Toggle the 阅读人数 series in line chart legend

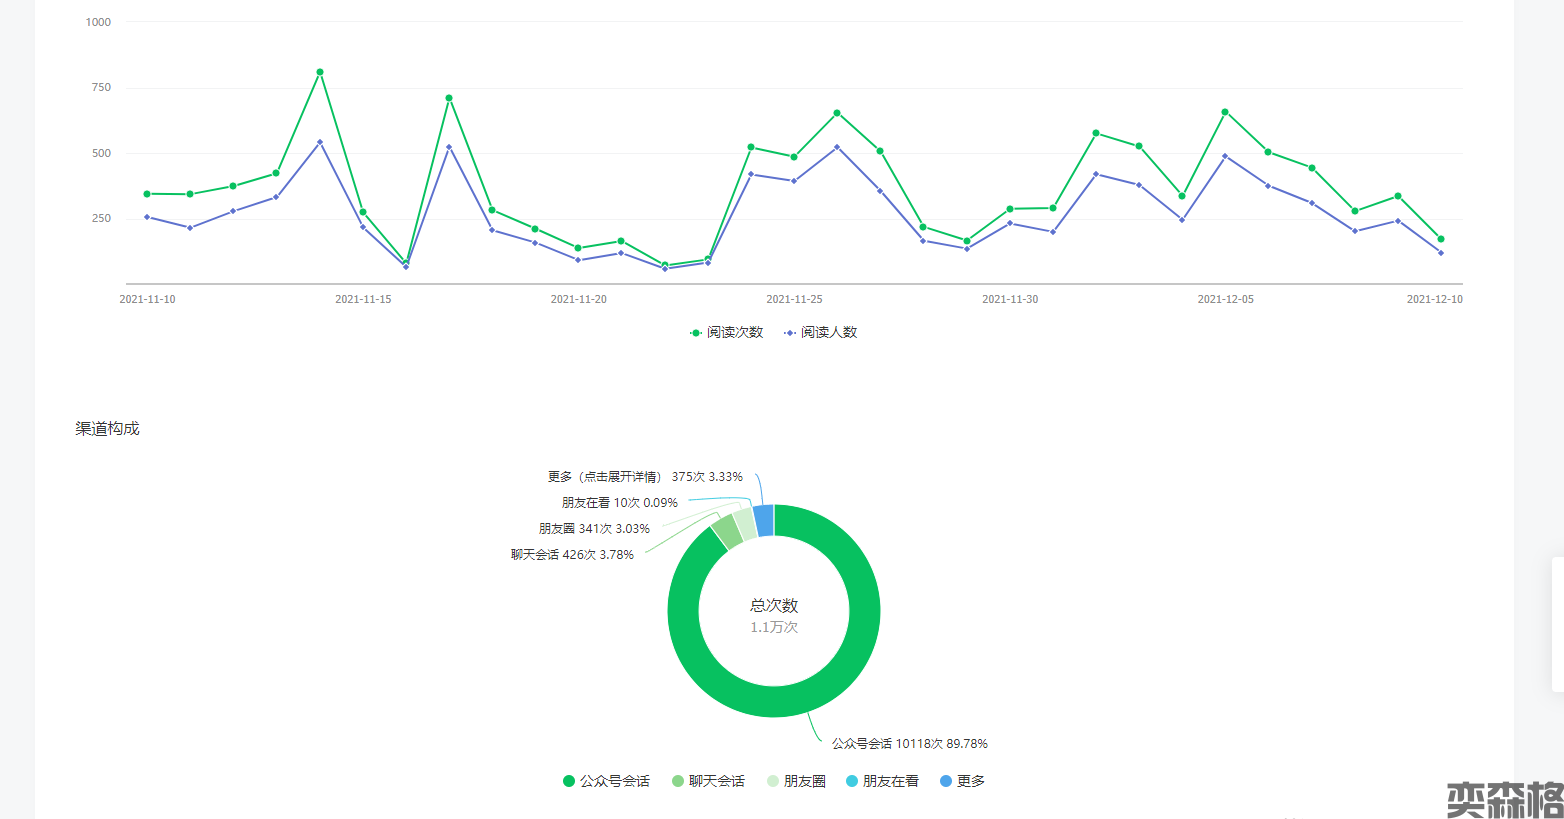[x=821, y=333]
